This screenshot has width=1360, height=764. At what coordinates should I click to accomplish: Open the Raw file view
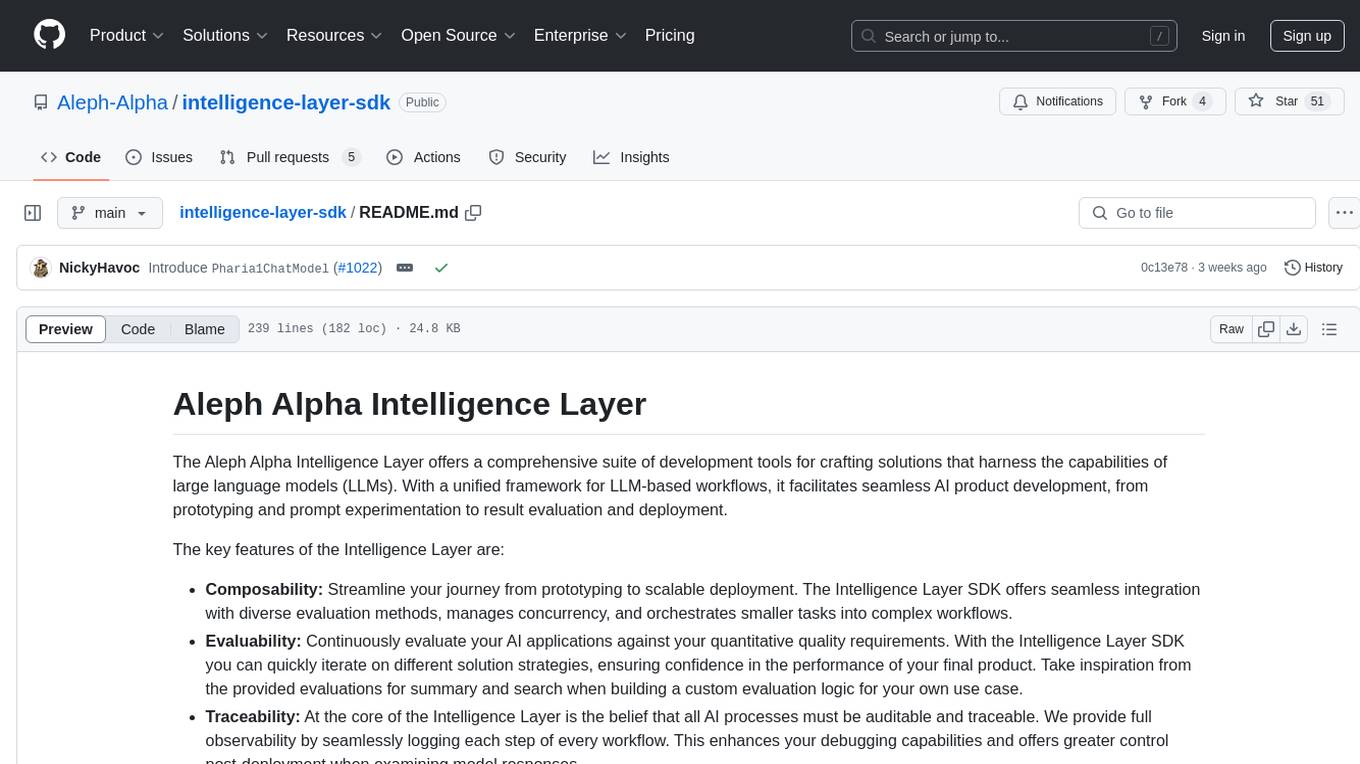pyautogui.click(x=1231, y=329)
